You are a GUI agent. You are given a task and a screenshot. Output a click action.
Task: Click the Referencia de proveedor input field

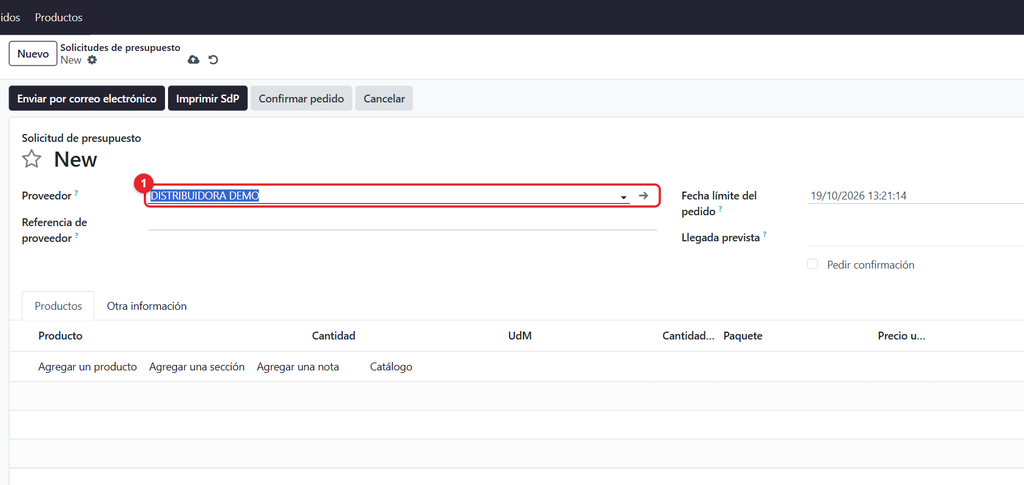402,222
